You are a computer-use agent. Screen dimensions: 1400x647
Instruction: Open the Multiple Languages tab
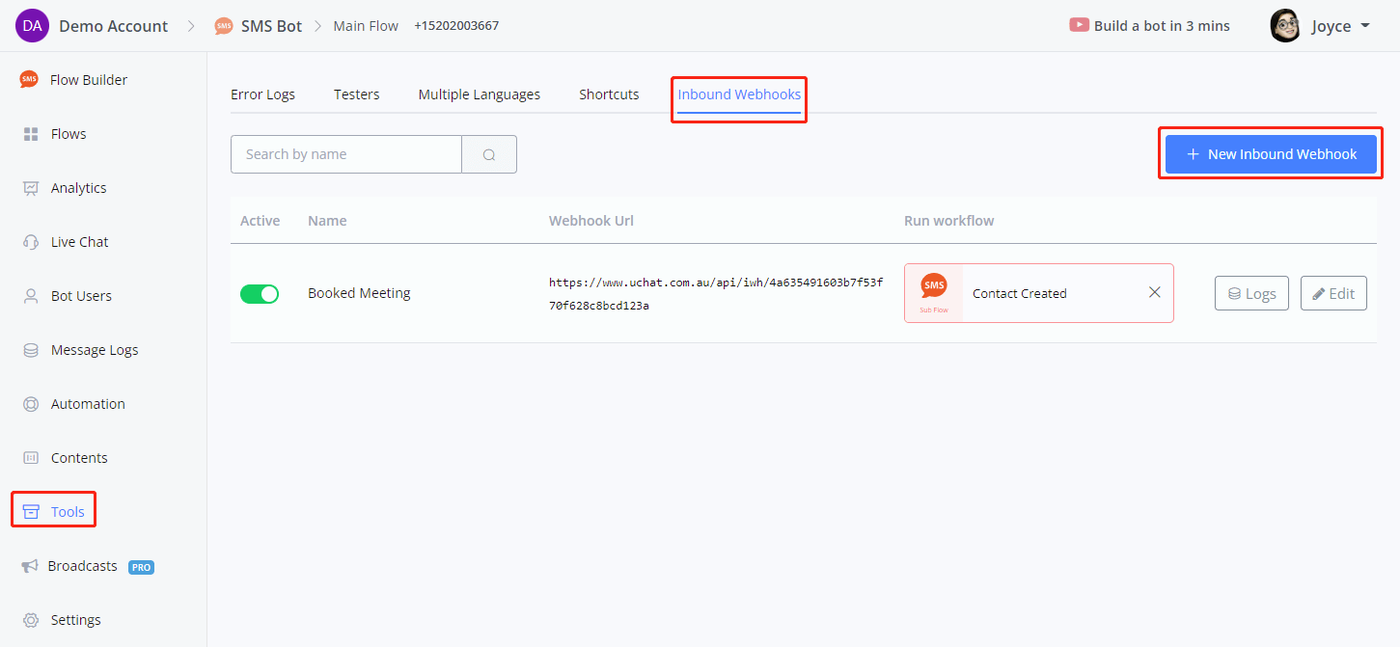(x=479, y=94)
